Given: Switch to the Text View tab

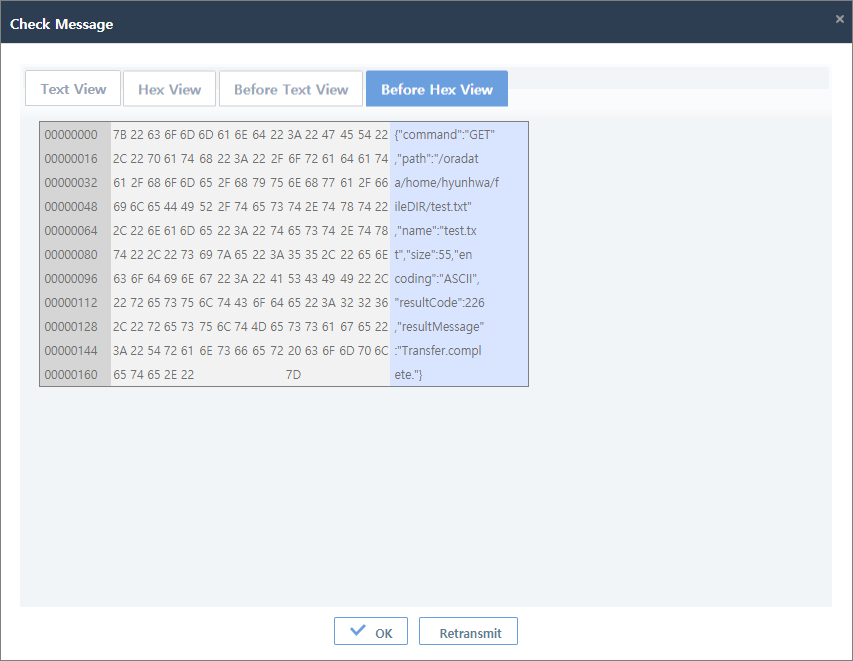Looking at the screenshot, I should 73,89.
